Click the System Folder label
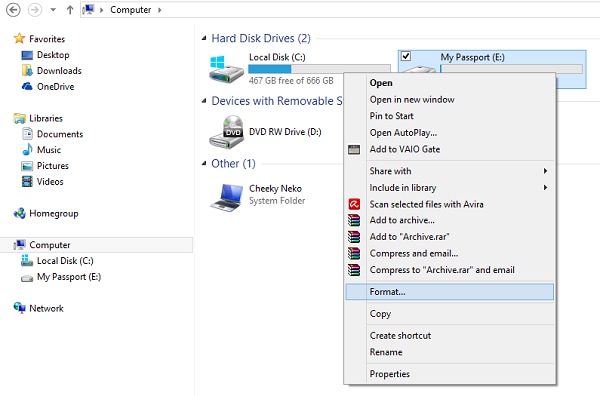 277,201
